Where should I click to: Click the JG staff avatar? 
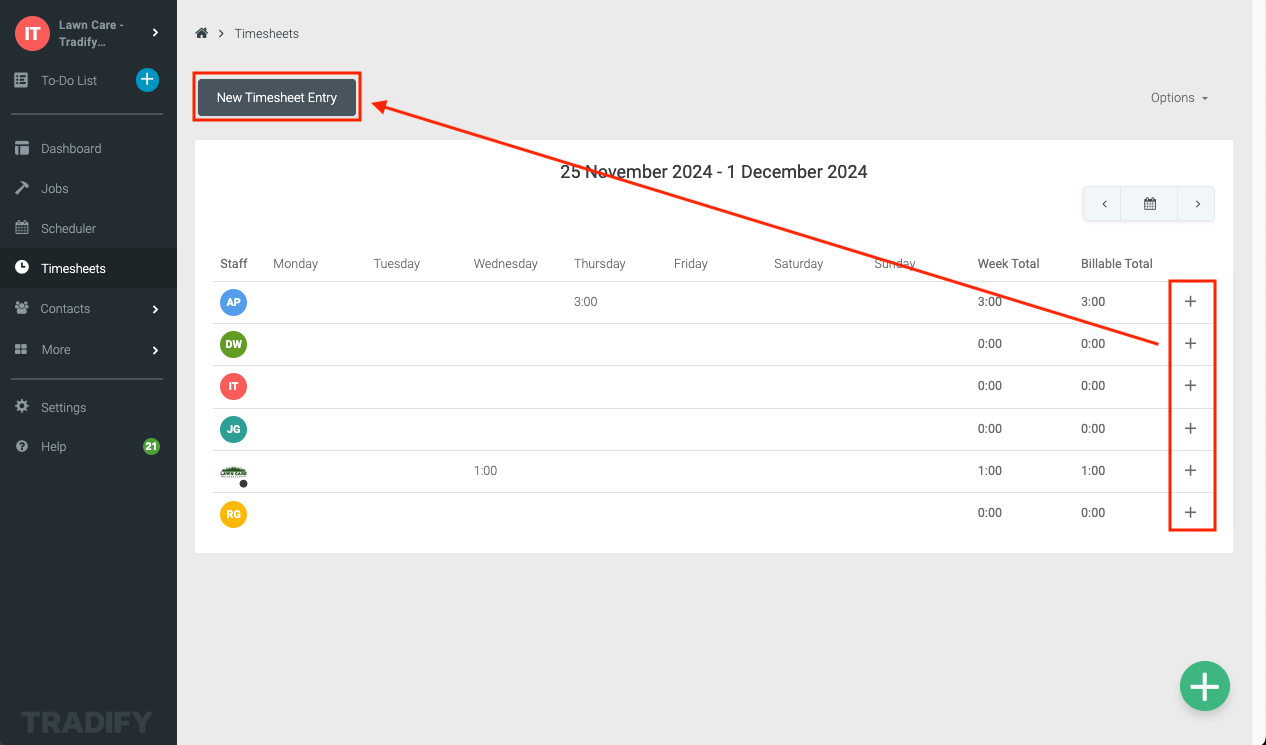click(x=233, y=429)
